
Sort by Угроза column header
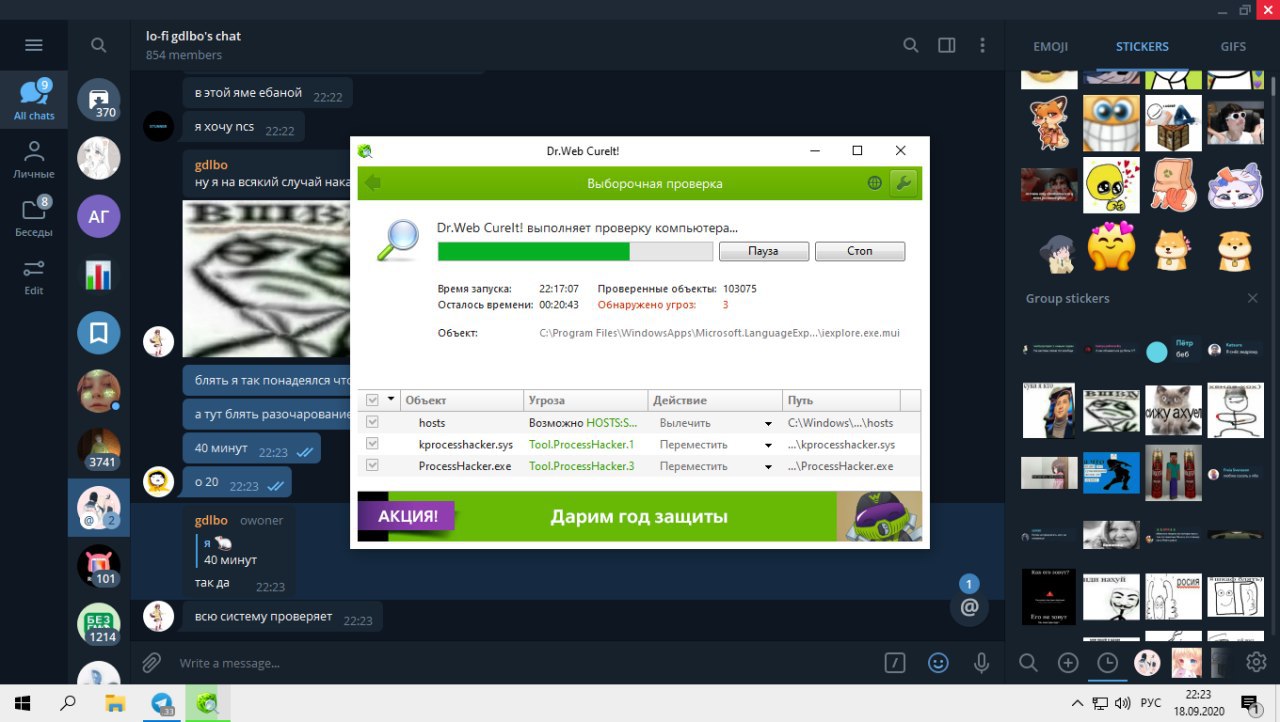point(586,400)
